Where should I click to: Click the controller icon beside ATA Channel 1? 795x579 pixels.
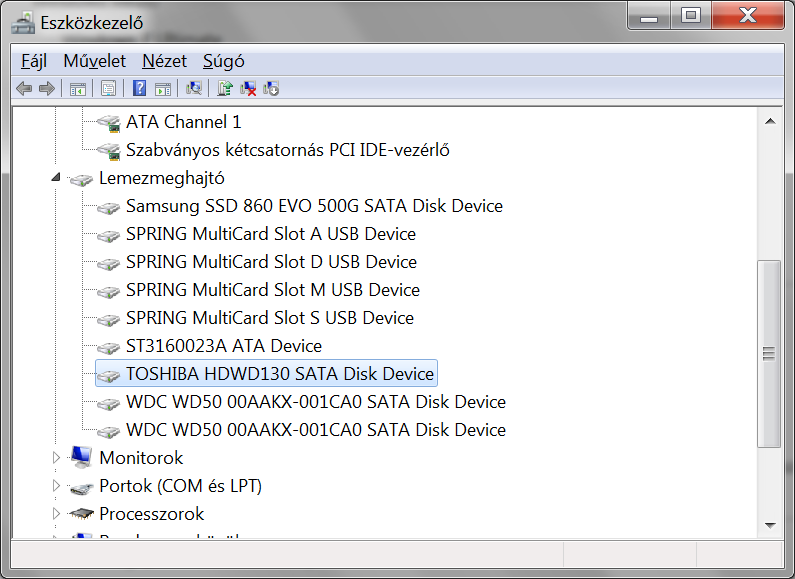108,123
